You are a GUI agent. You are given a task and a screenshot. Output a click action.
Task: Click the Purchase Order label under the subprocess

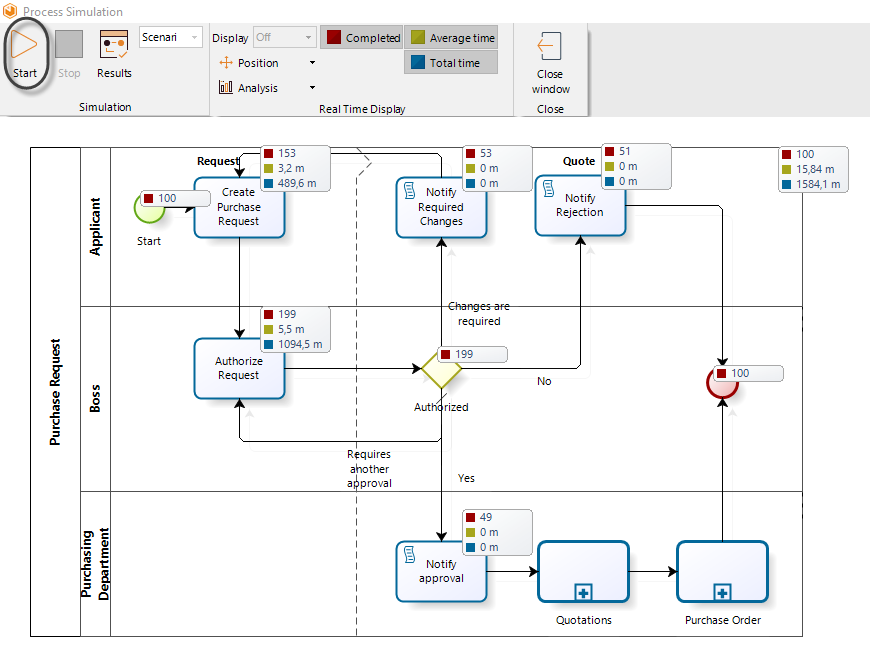point(723,620)
